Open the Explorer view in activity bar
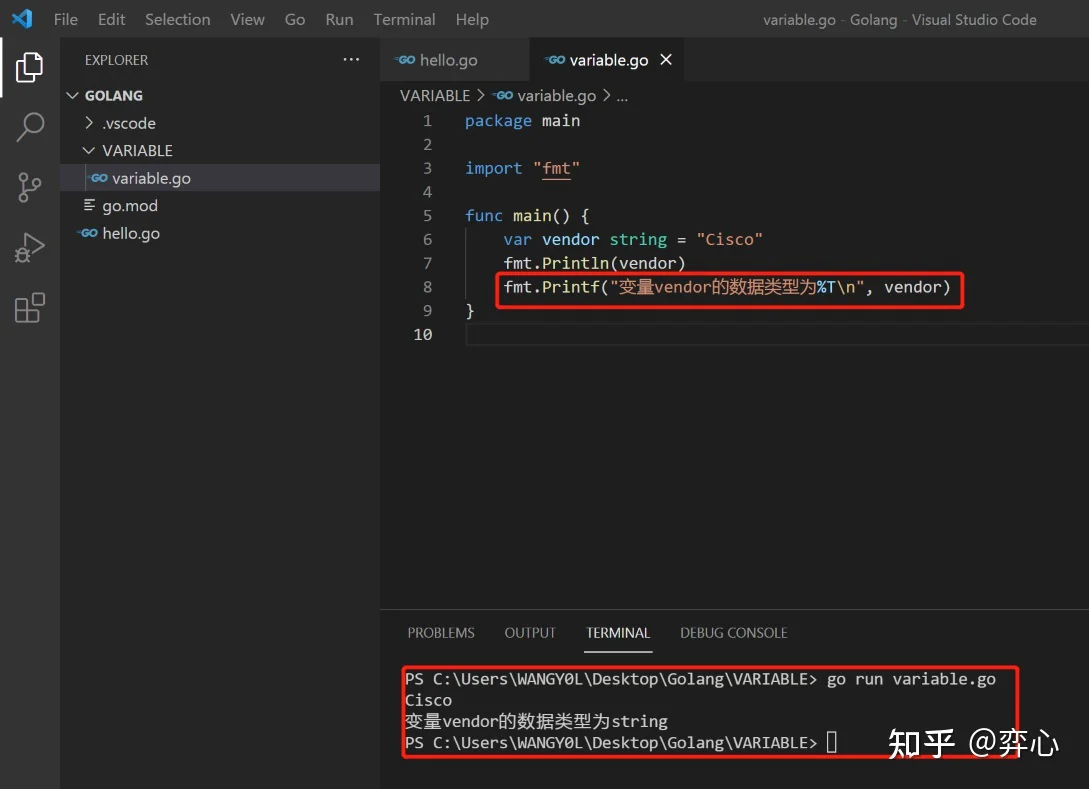 pos(29,67)
